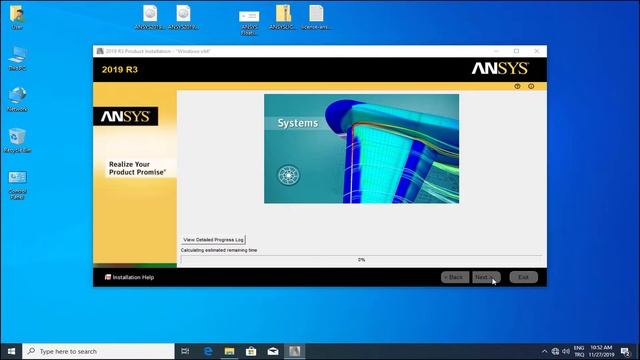Open the Windows Start menu
The width and height of the screenshot is (640, 360).
(x=11, y=351)
